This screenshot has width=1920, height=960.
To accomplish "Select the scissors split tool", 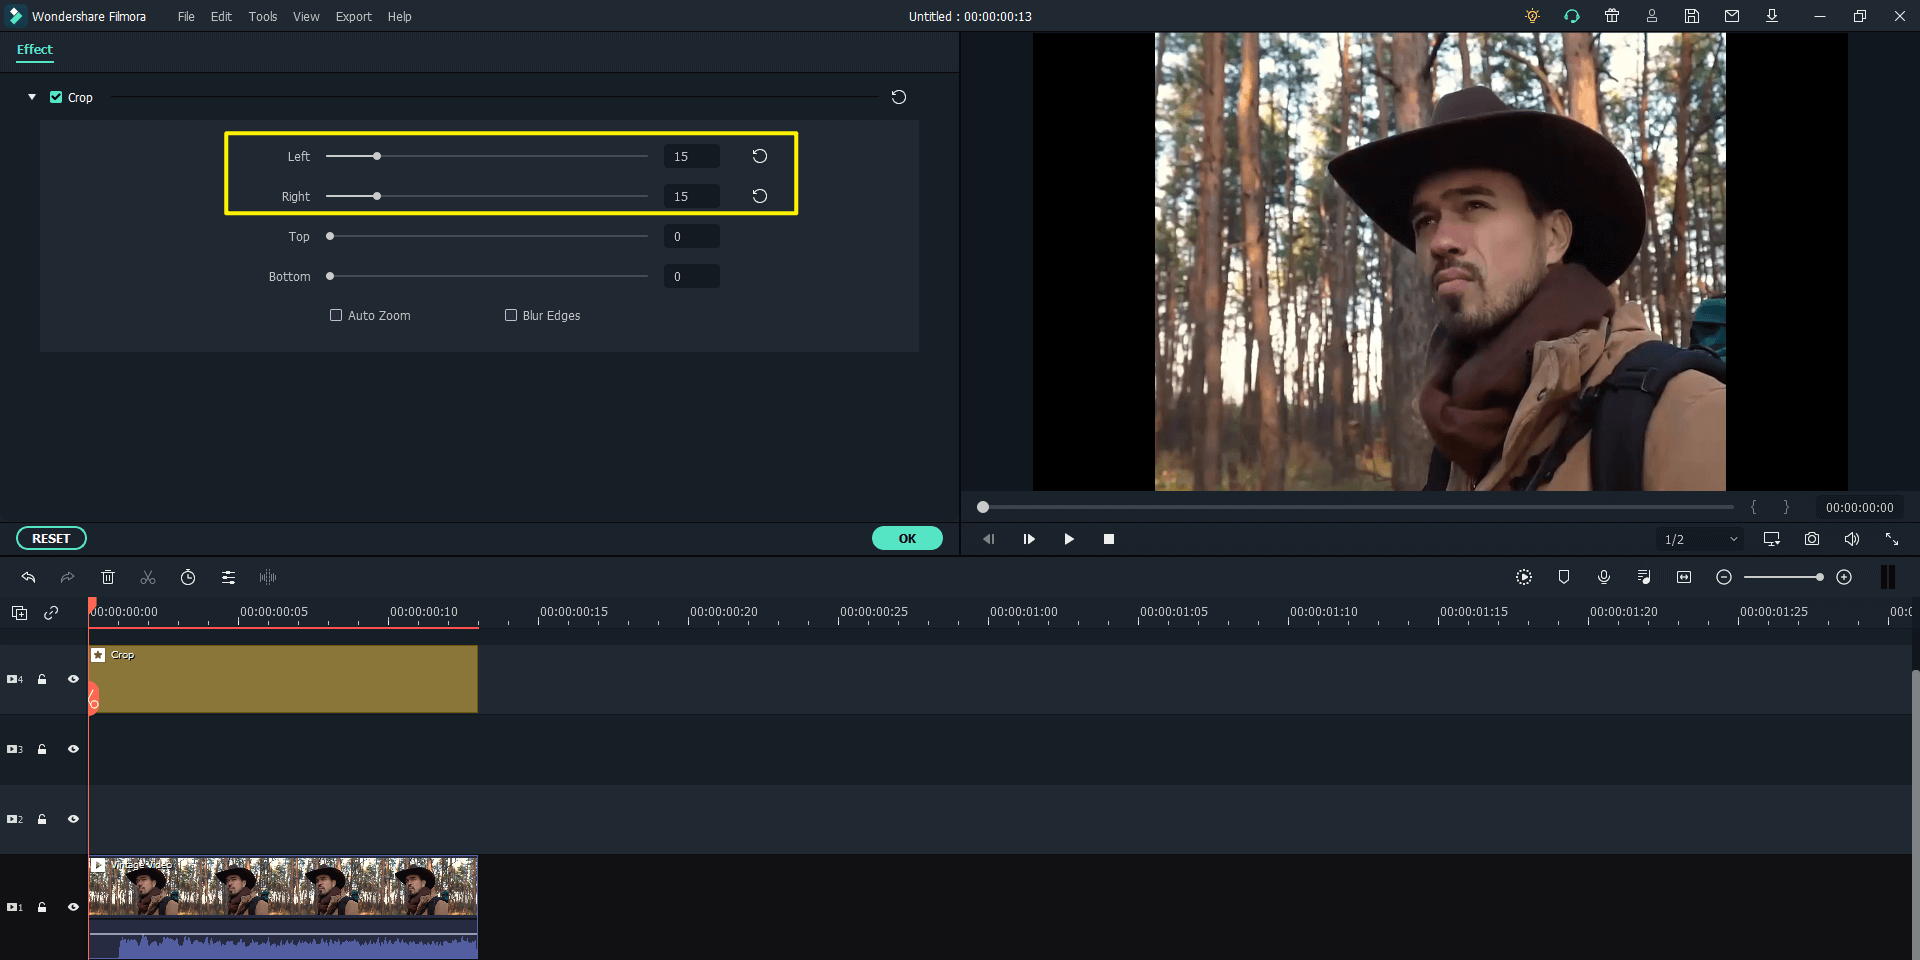I will click(148, 577).
